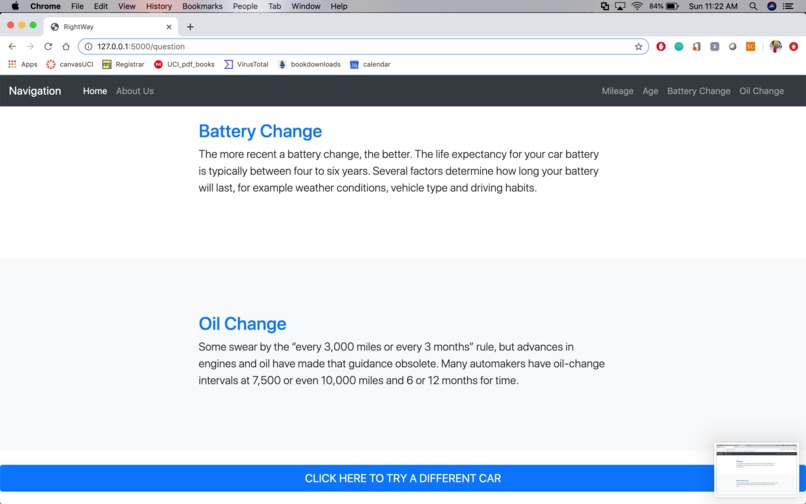806x504 pixels.
Task: Click the Oil Change heading
Action: [x=242, y=323]
